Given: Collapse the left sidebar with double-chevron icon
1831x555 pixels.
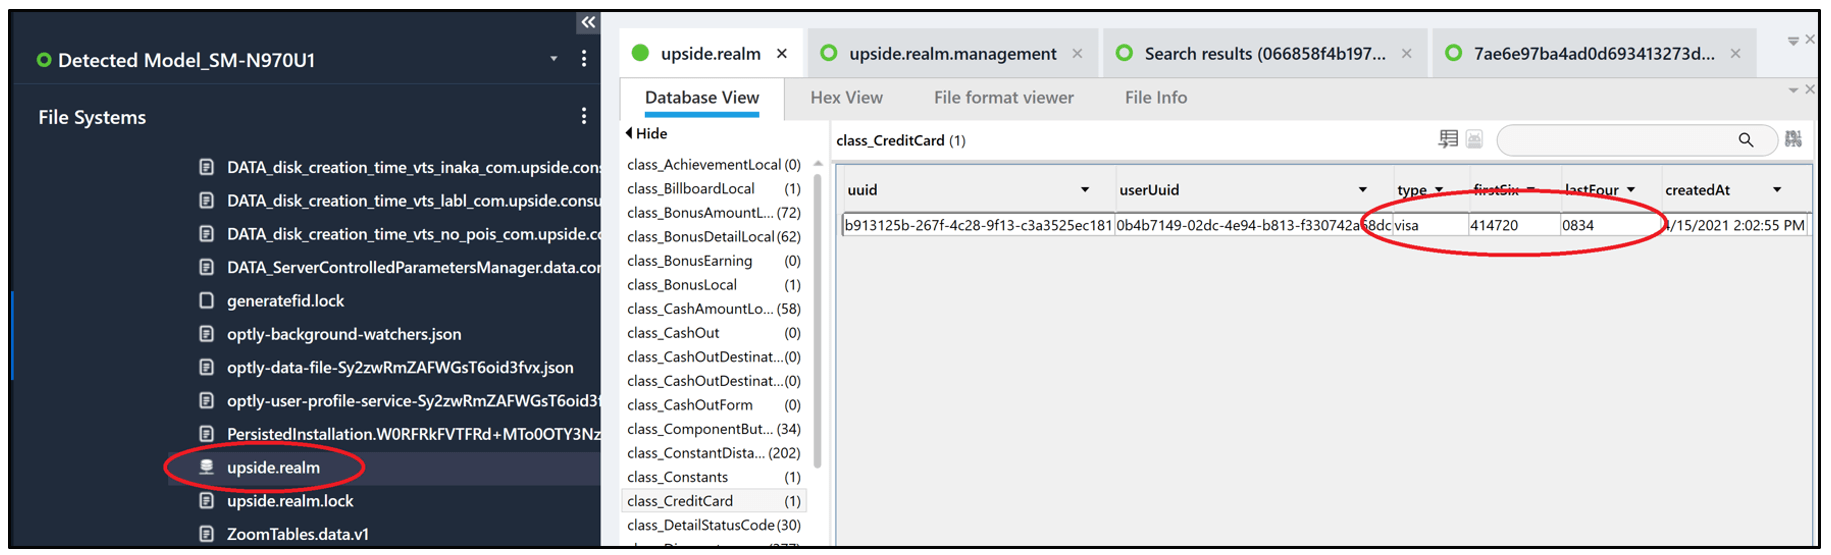Looking at the screenshot, I should click(588, 22).
